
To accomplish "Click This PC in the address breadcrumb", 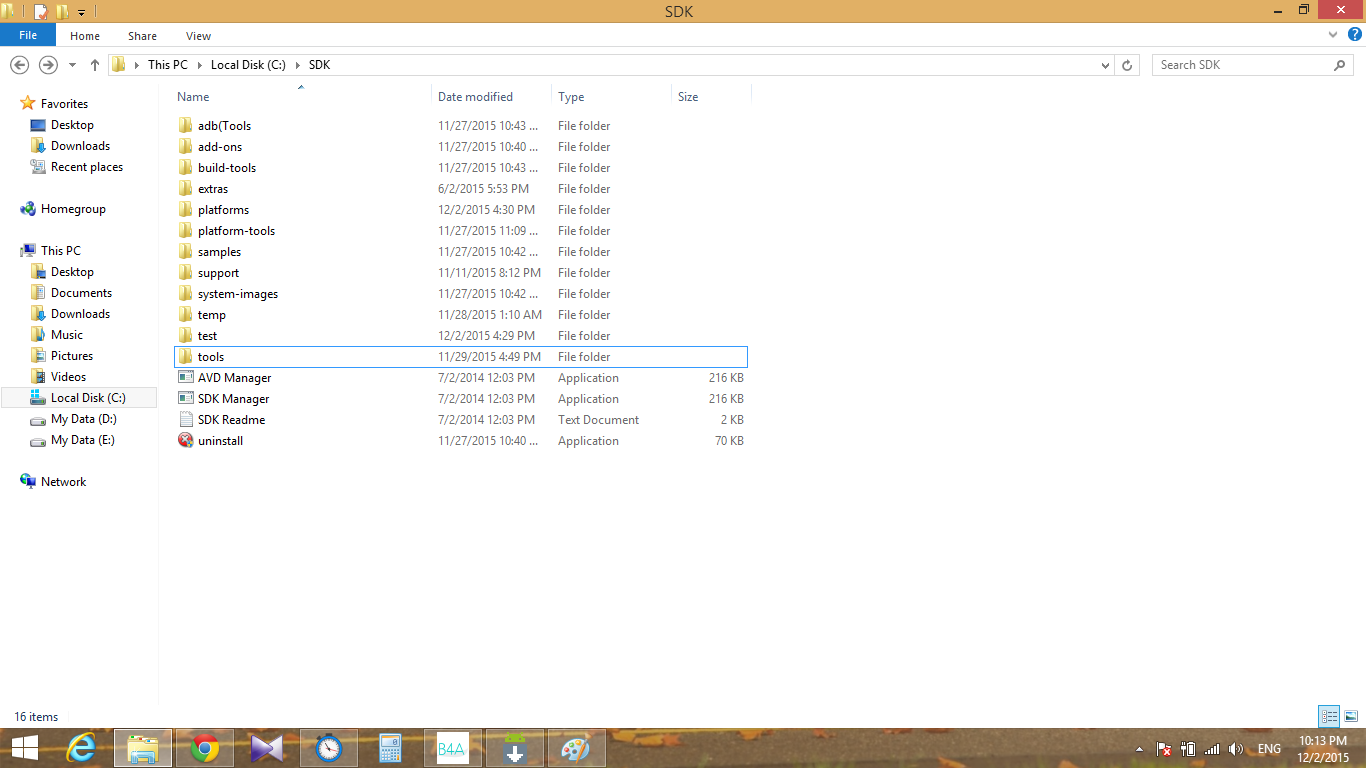I will [167, 65].
